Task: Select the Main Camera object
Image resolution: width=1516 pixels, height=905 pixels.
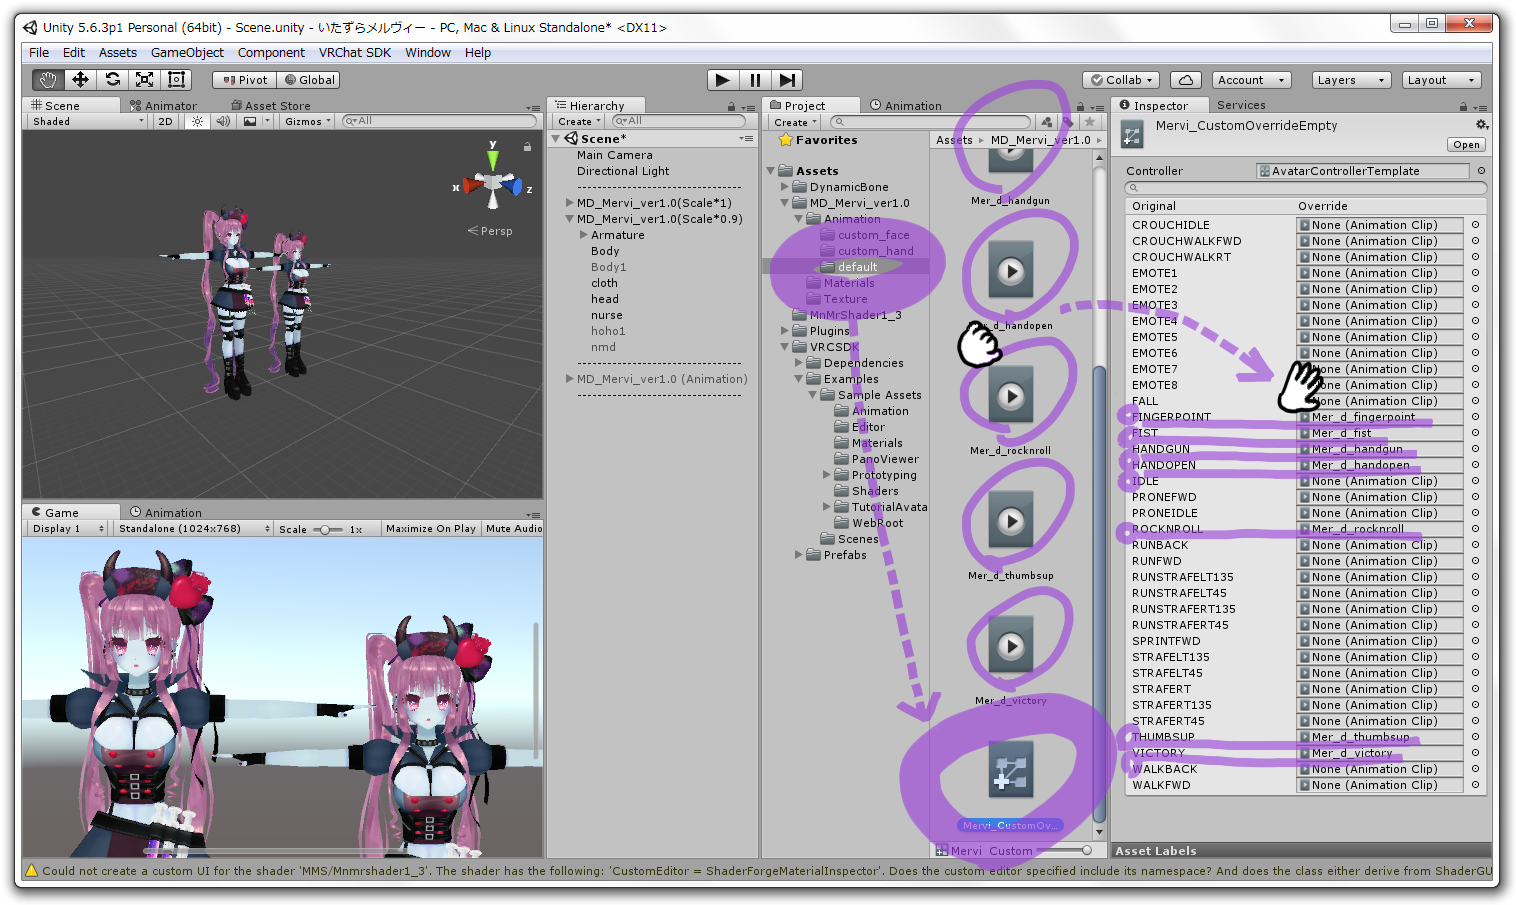Action: pos(614,155)
